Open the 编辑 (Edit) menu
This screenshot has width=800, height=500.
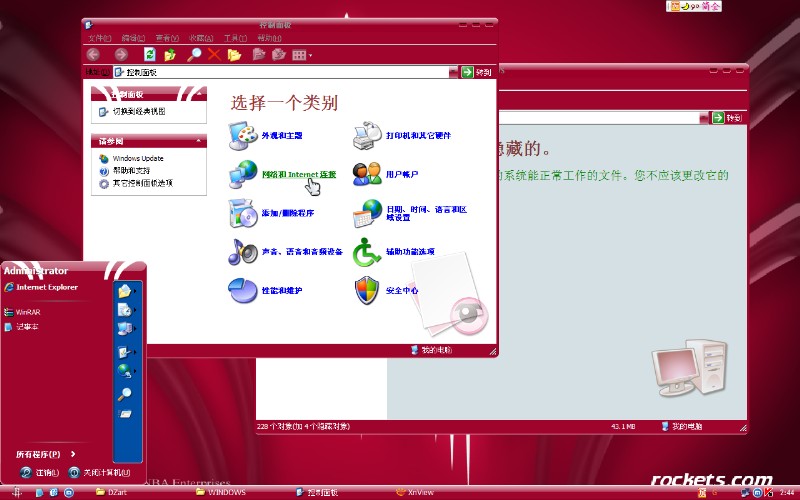pos(133,38)
